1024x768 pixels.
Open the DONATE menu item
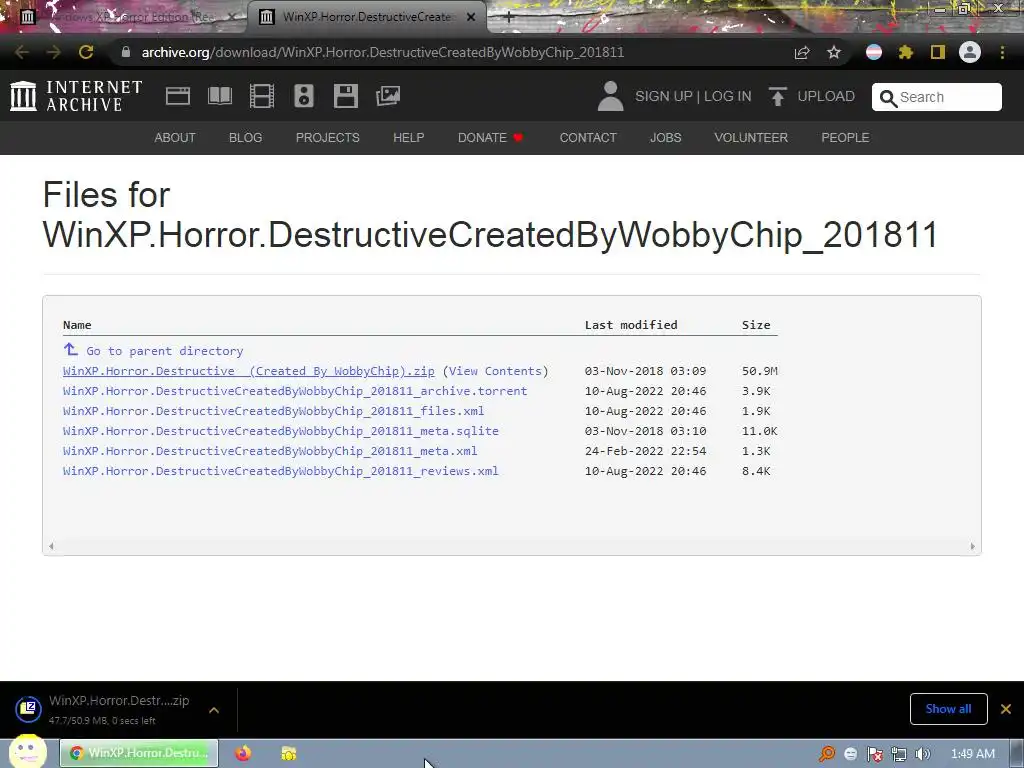coord(490,138)
